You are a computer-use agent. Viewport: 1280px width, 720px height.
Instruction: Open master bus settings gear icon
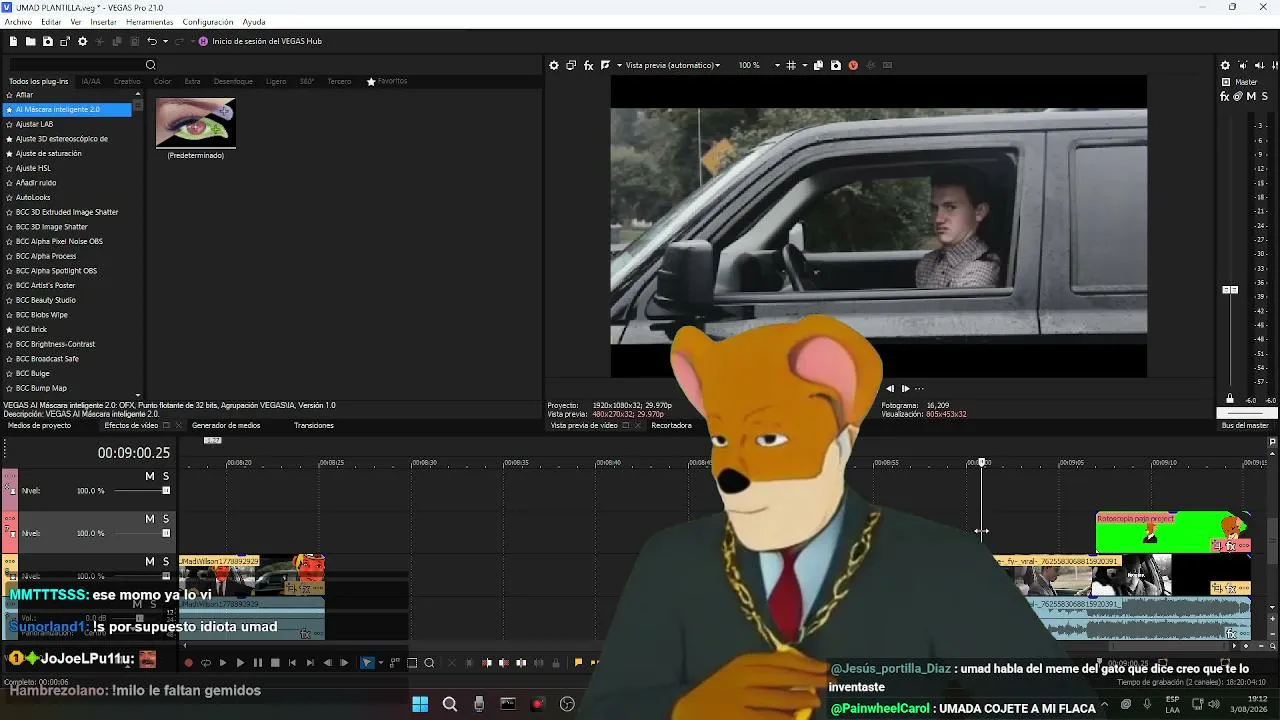point(1225,65)
